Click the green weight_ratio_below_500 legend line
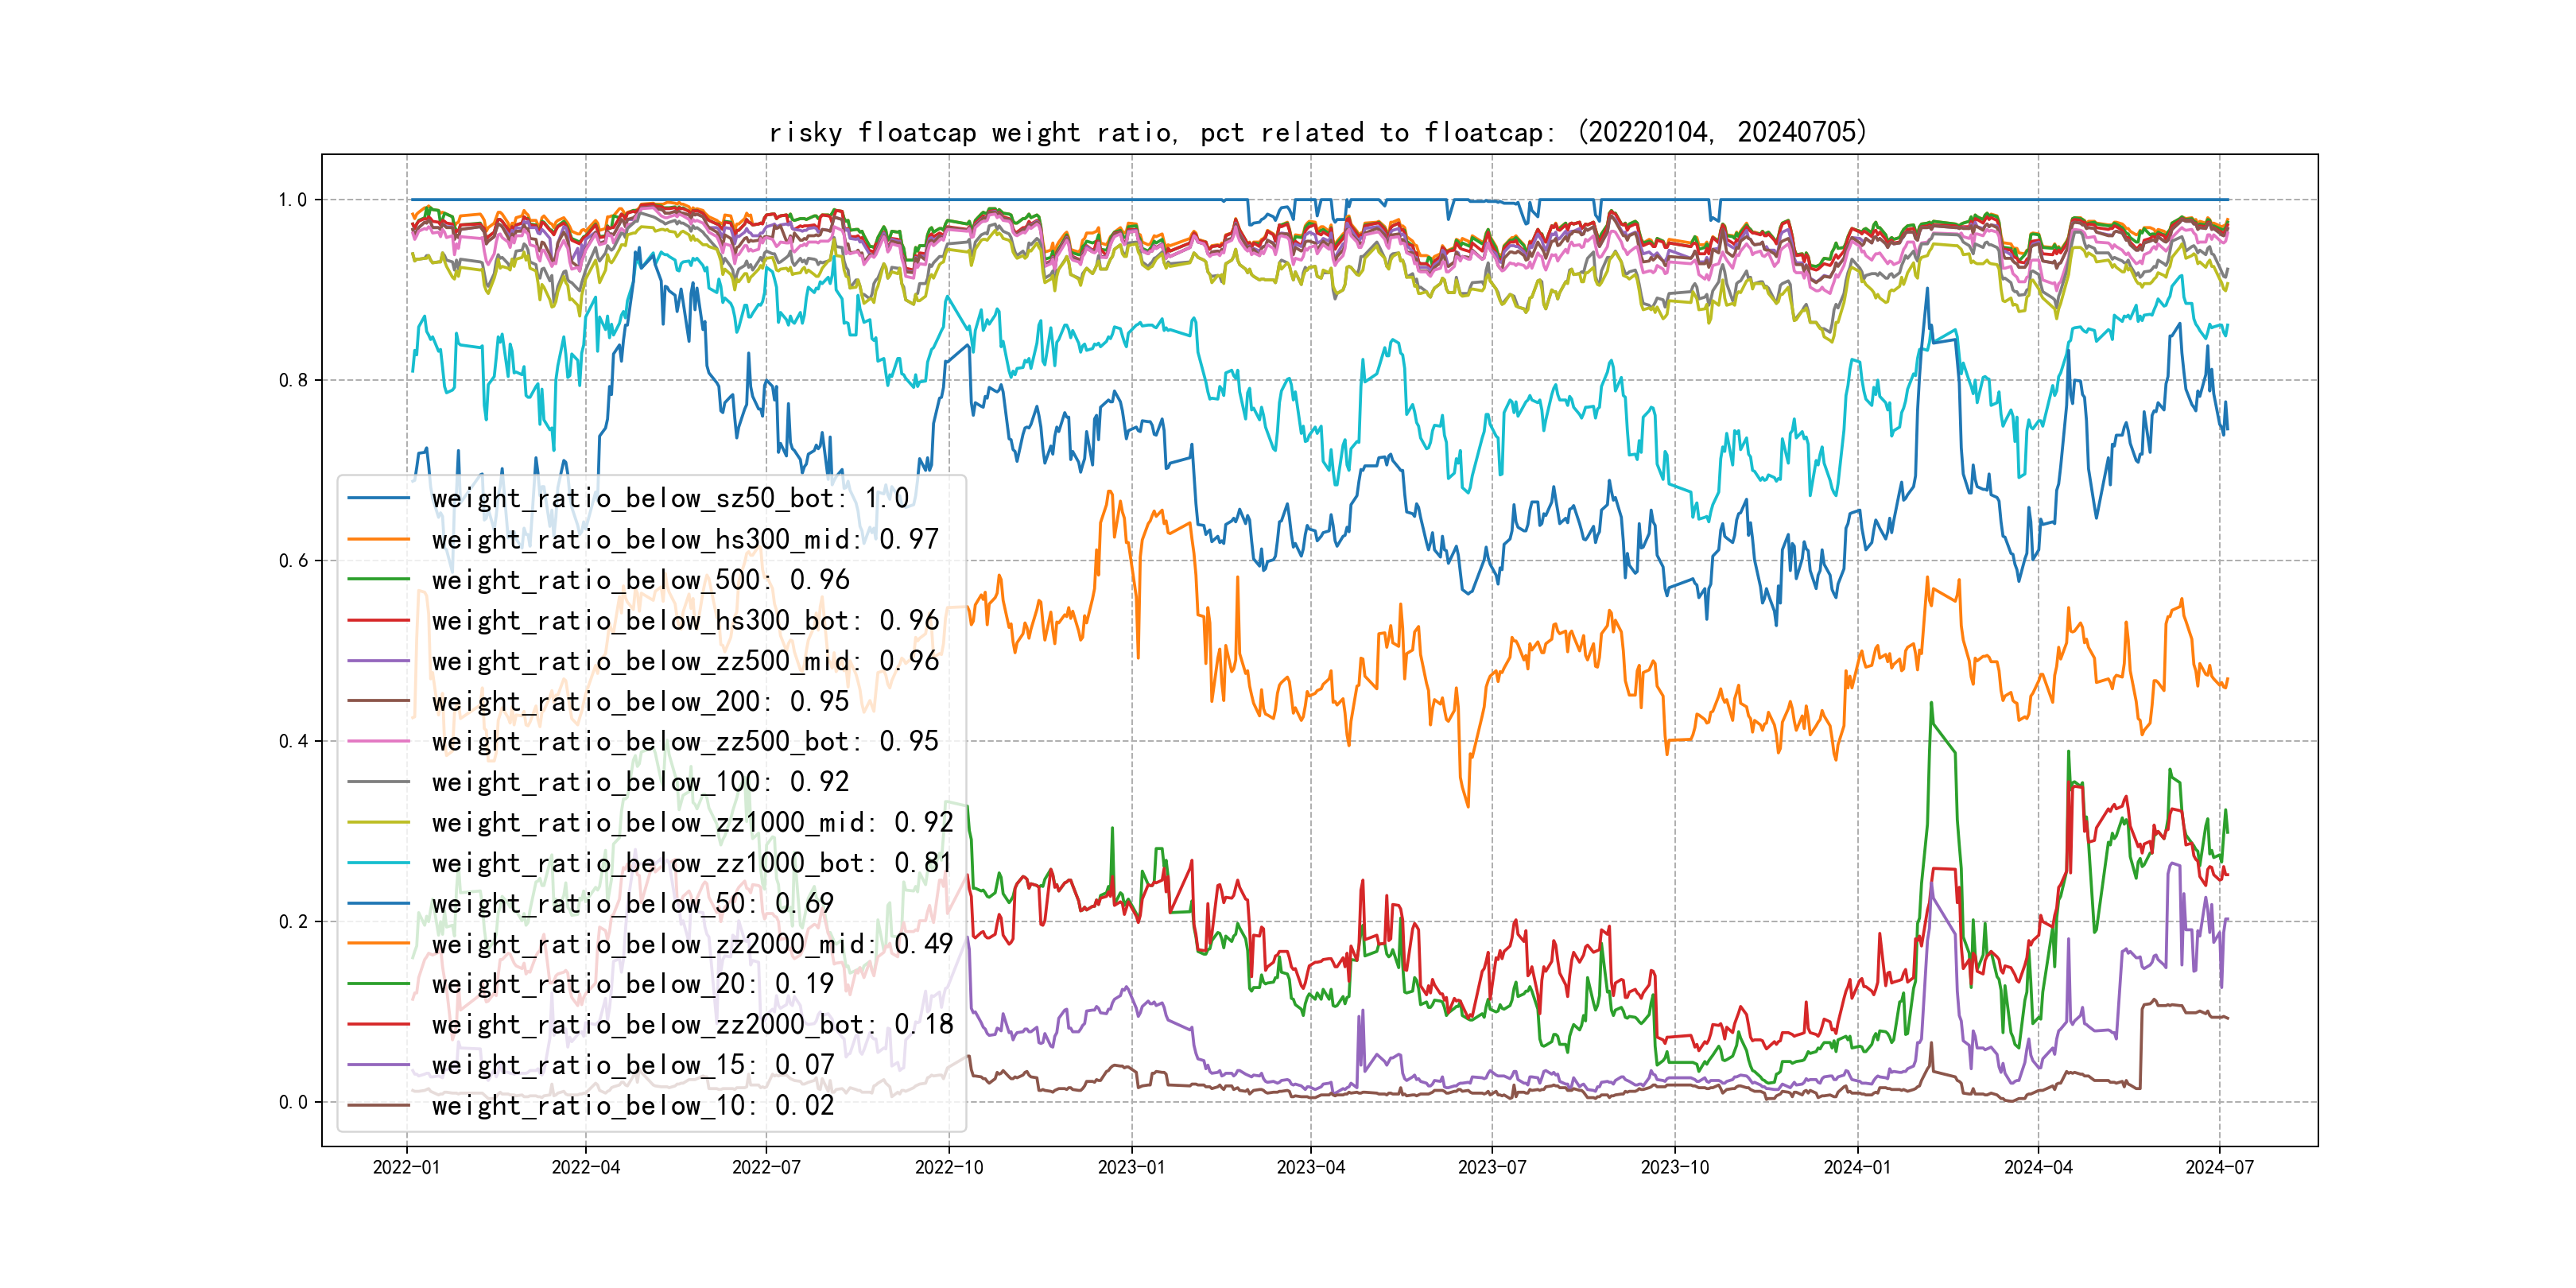 coord(378,580)
